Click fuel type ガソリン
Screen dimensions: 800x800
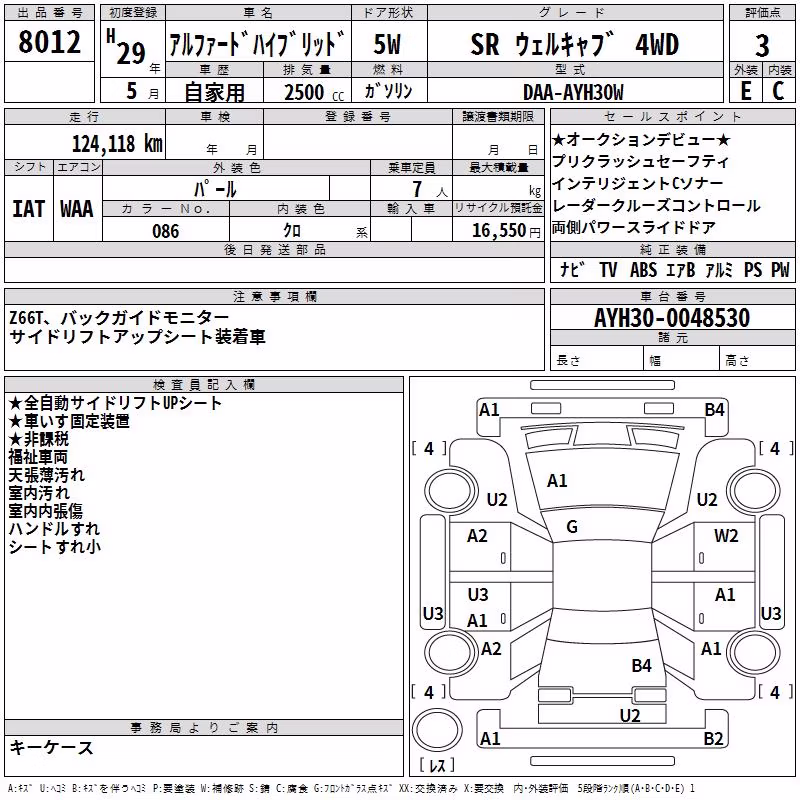[x=388, y=90]
